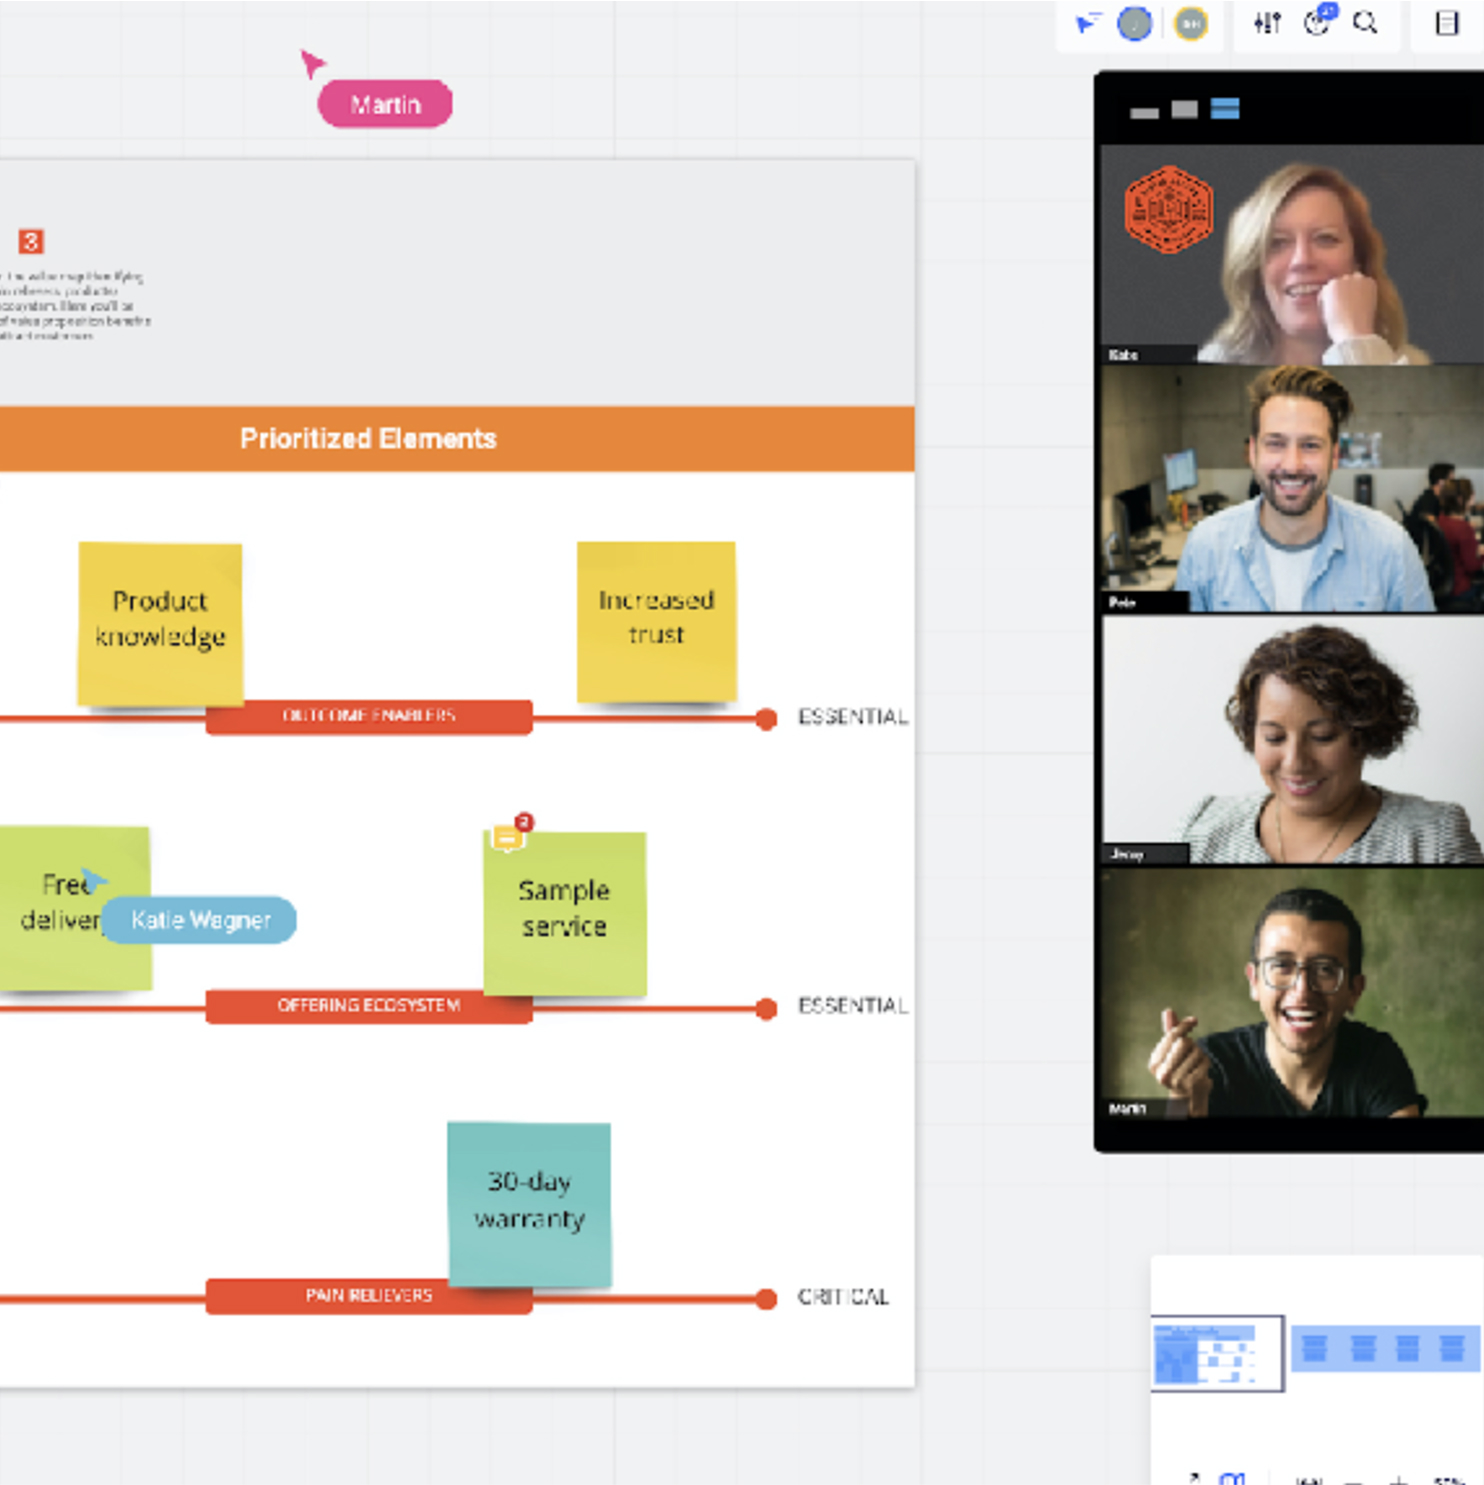
Task: Click the cursor-follow collaborators icon
Action: (1087, 23)
